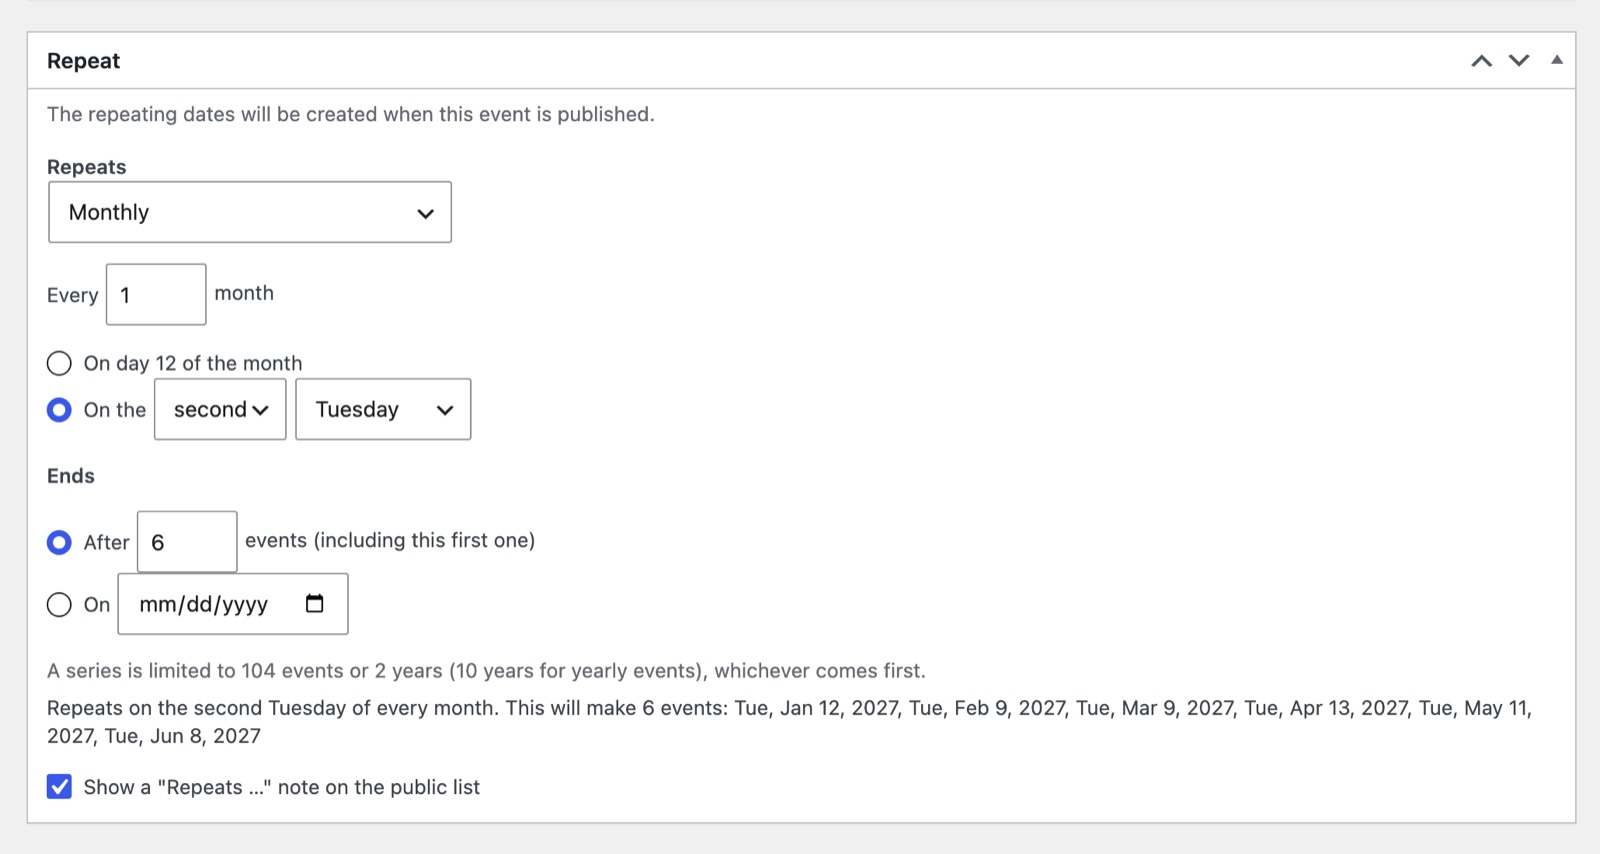
Task: Click the 'Repeats' field label
Action: [87, 167]
